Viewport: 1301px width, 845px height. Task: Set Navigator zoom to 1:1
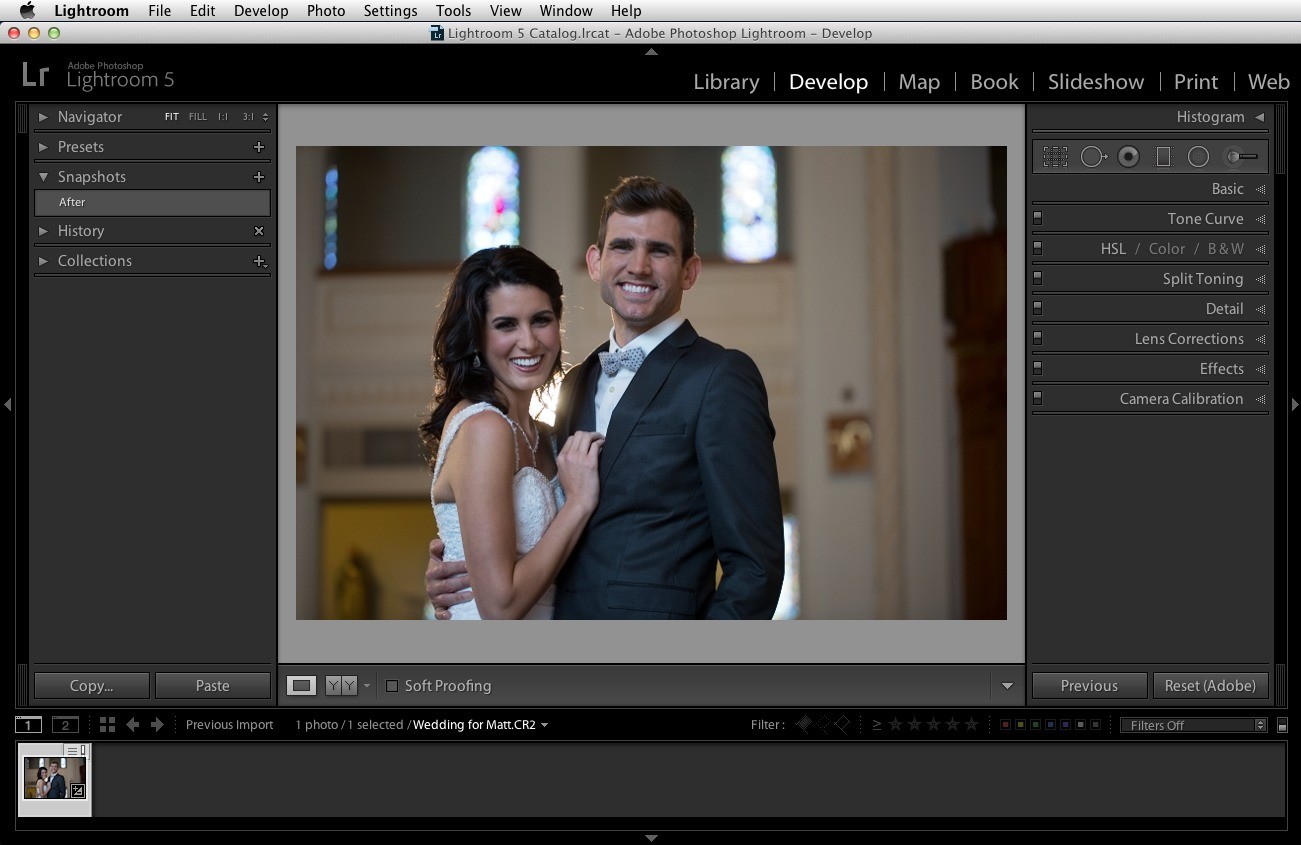coord(223,117)
